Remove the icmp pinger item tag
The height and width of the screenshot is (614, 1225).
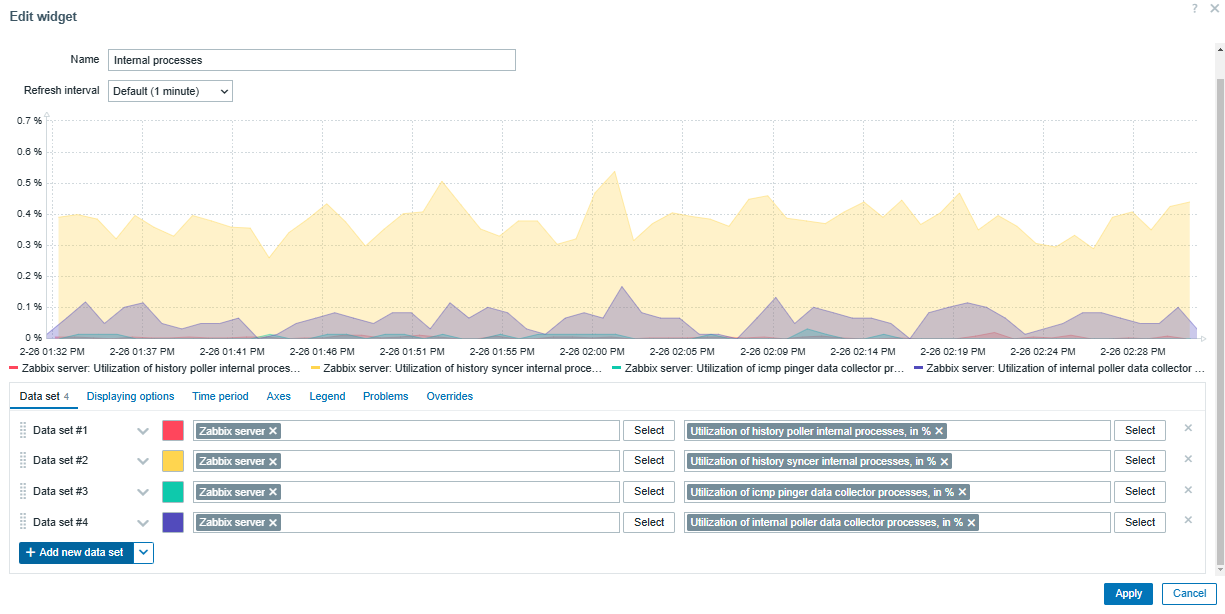click(x=963, y=492)
